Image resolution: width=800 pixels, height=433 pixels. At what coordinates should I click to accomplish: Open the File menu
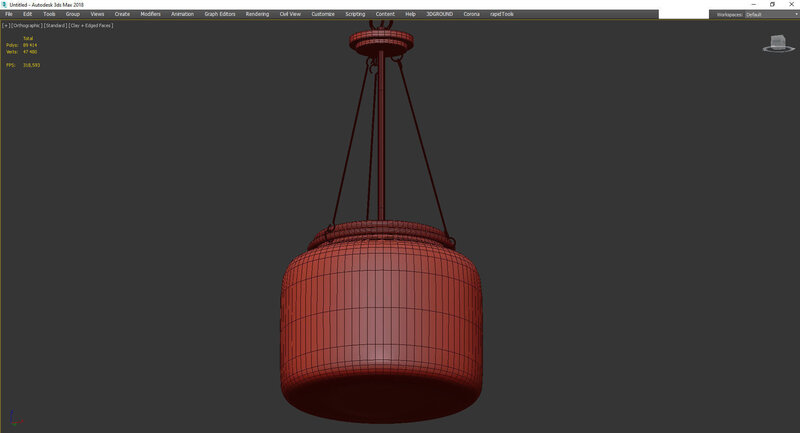click(x=9, y=15)
